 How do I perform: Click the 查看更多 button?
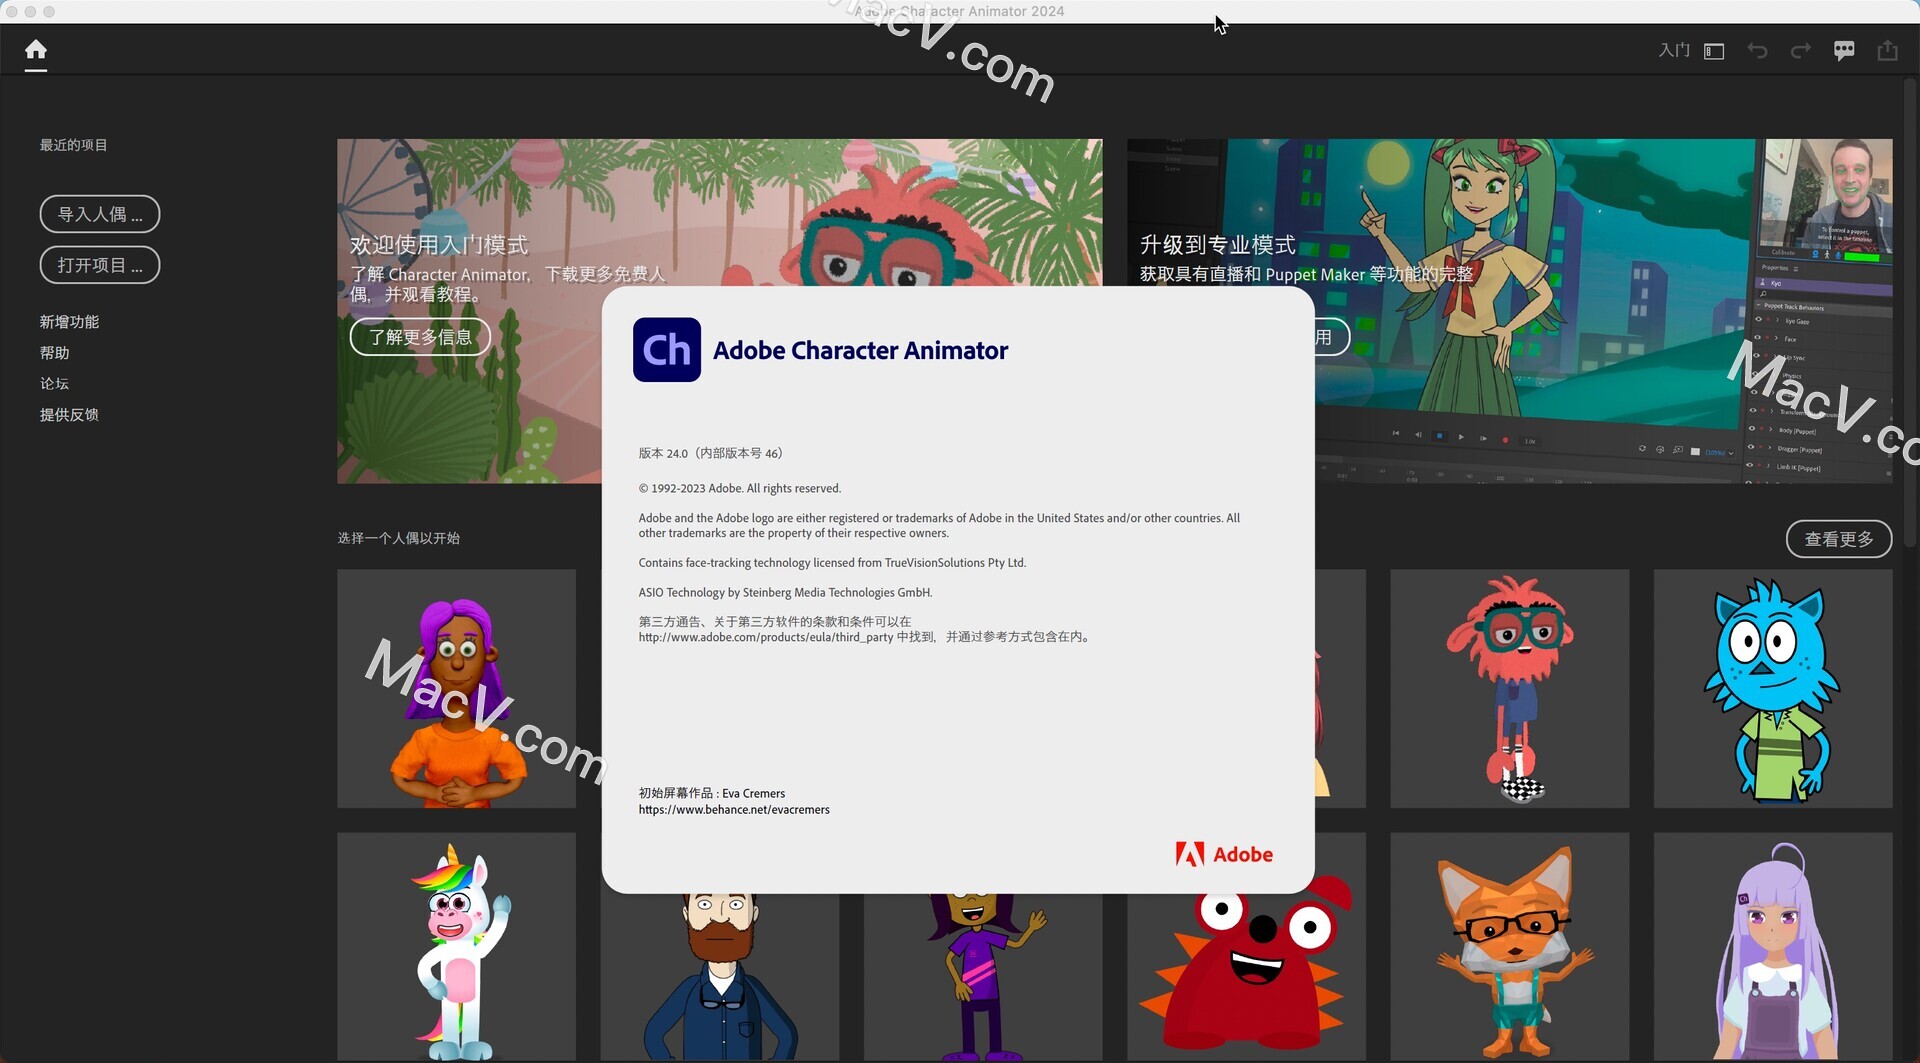coord(1838,539)
